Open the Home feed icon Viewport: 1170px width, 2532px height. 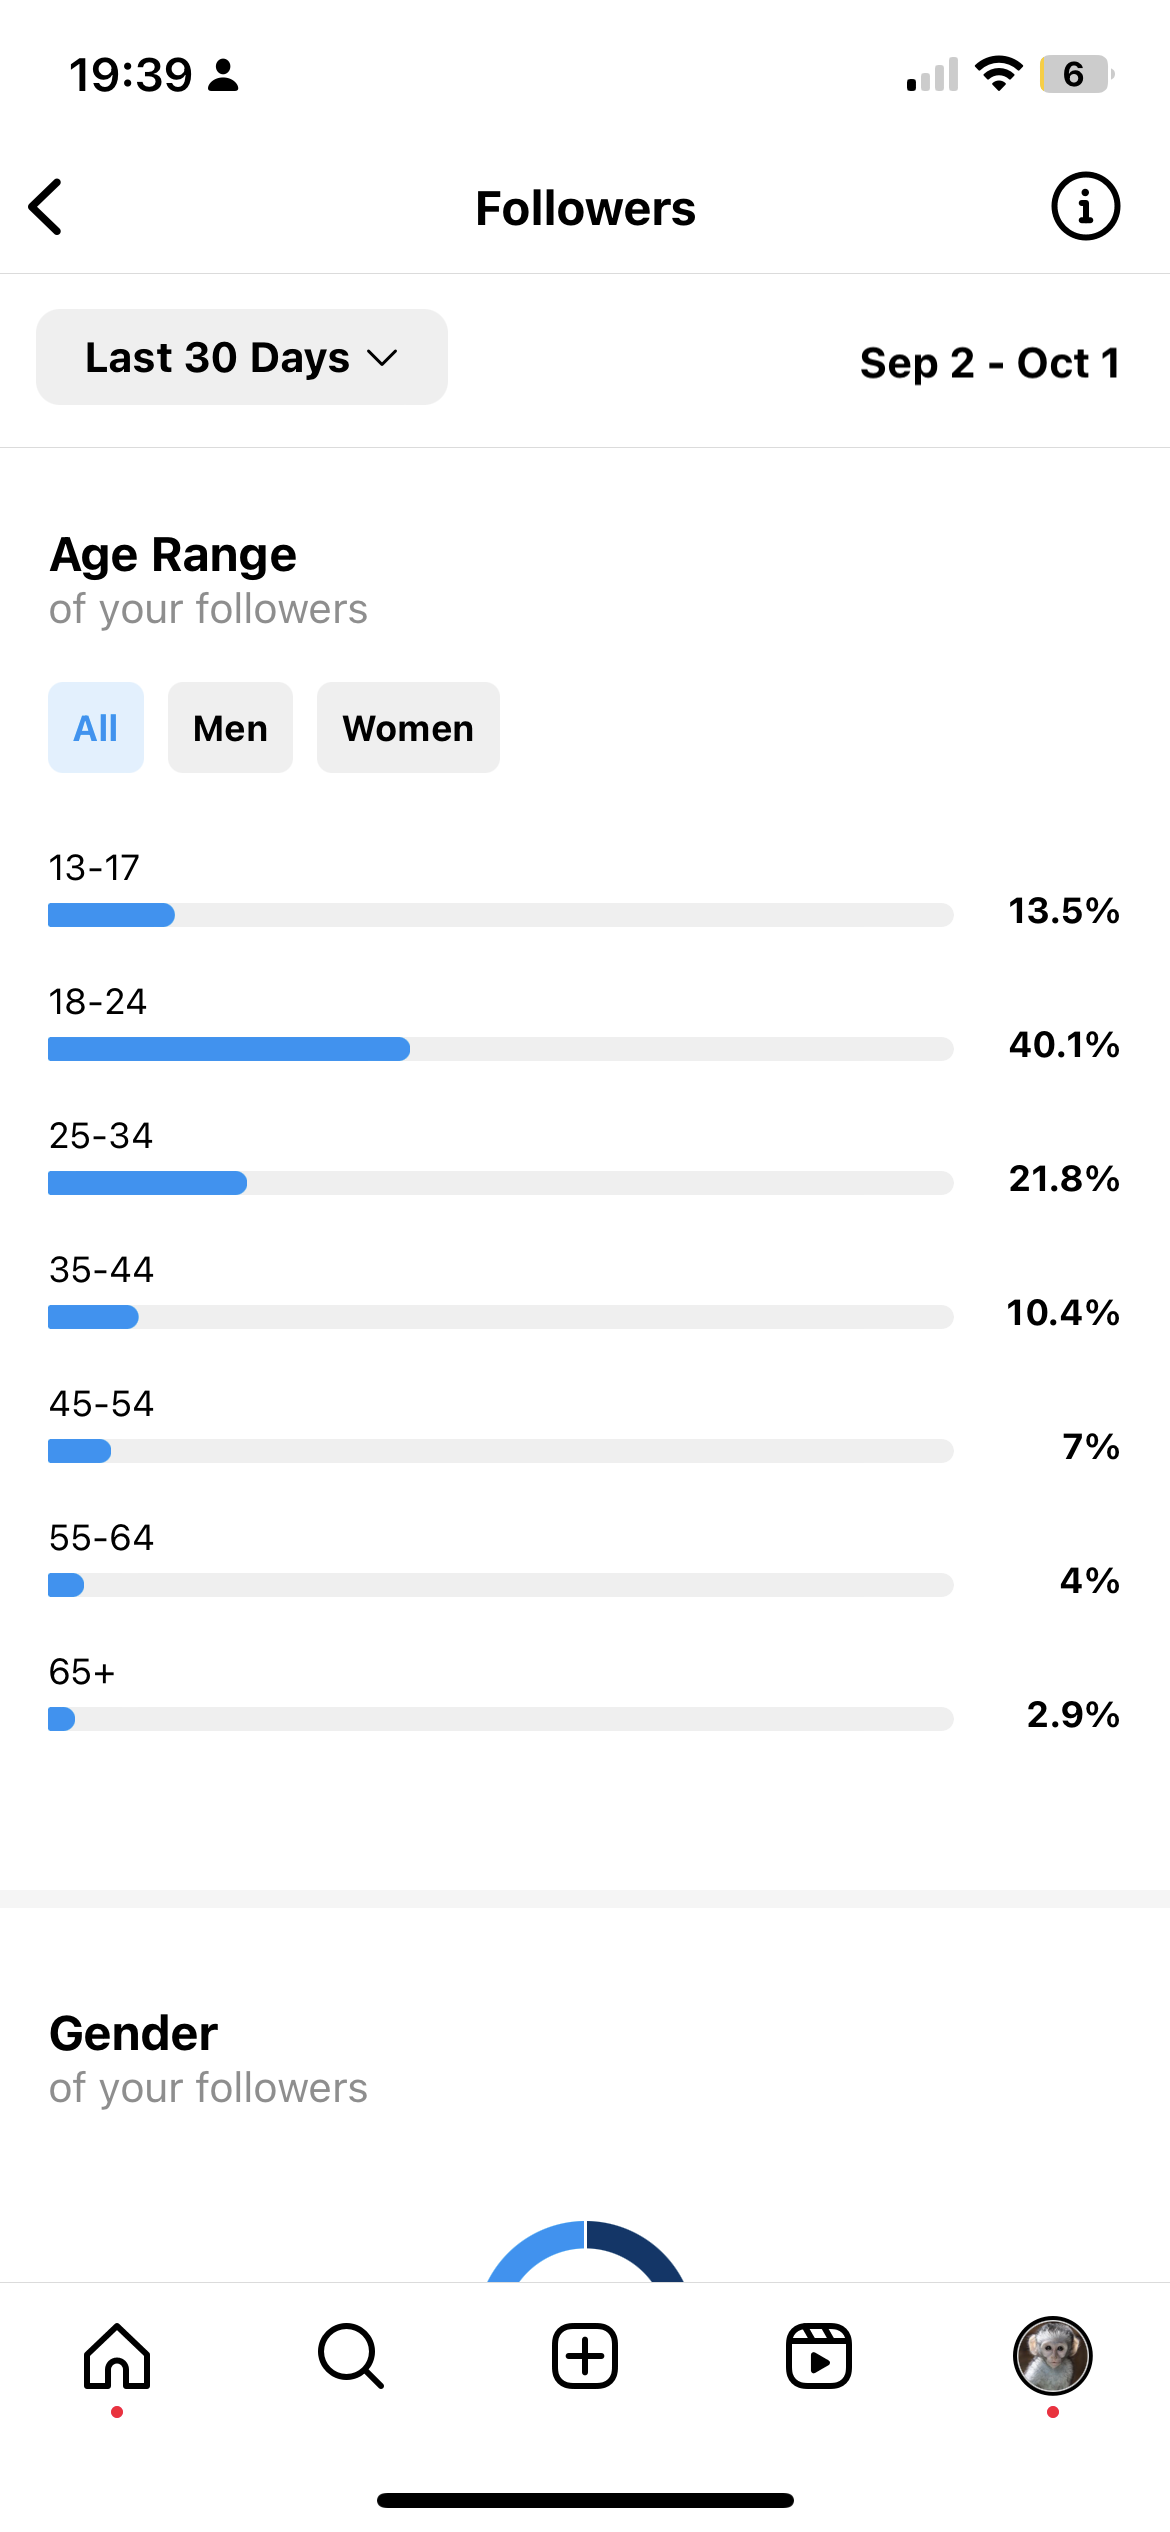117,2356
